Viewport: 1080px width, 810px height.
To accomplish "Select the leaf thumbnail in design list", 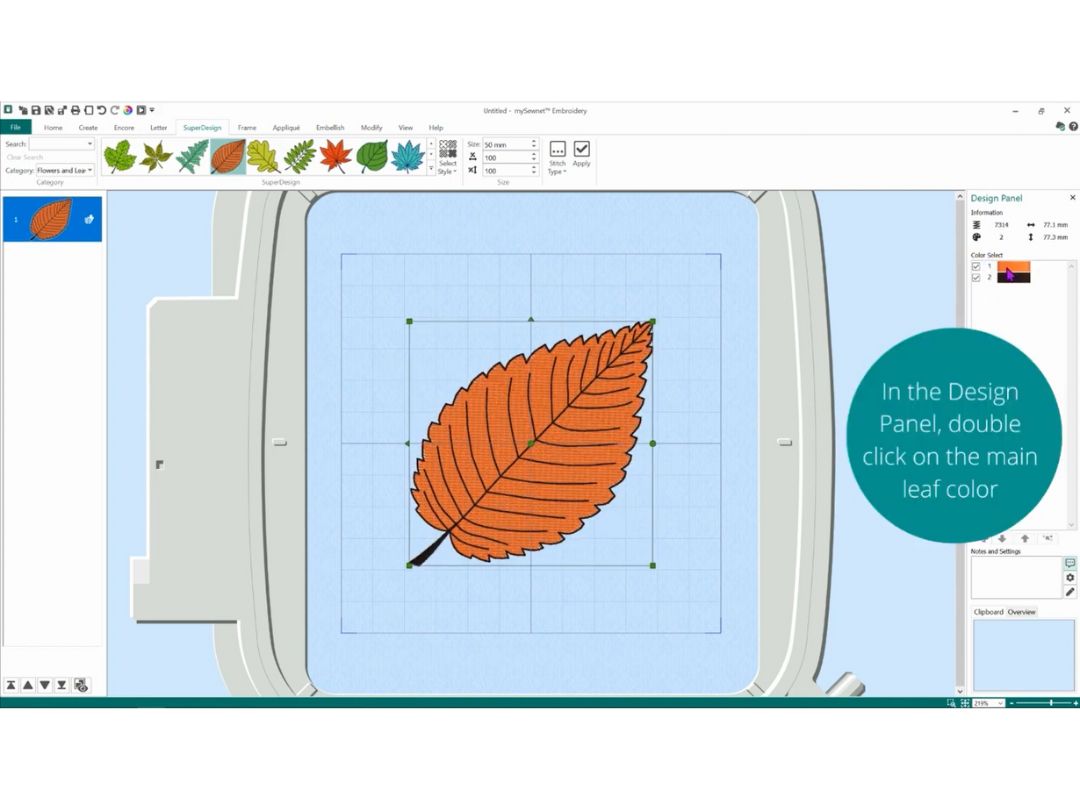I will pos(52,219).
